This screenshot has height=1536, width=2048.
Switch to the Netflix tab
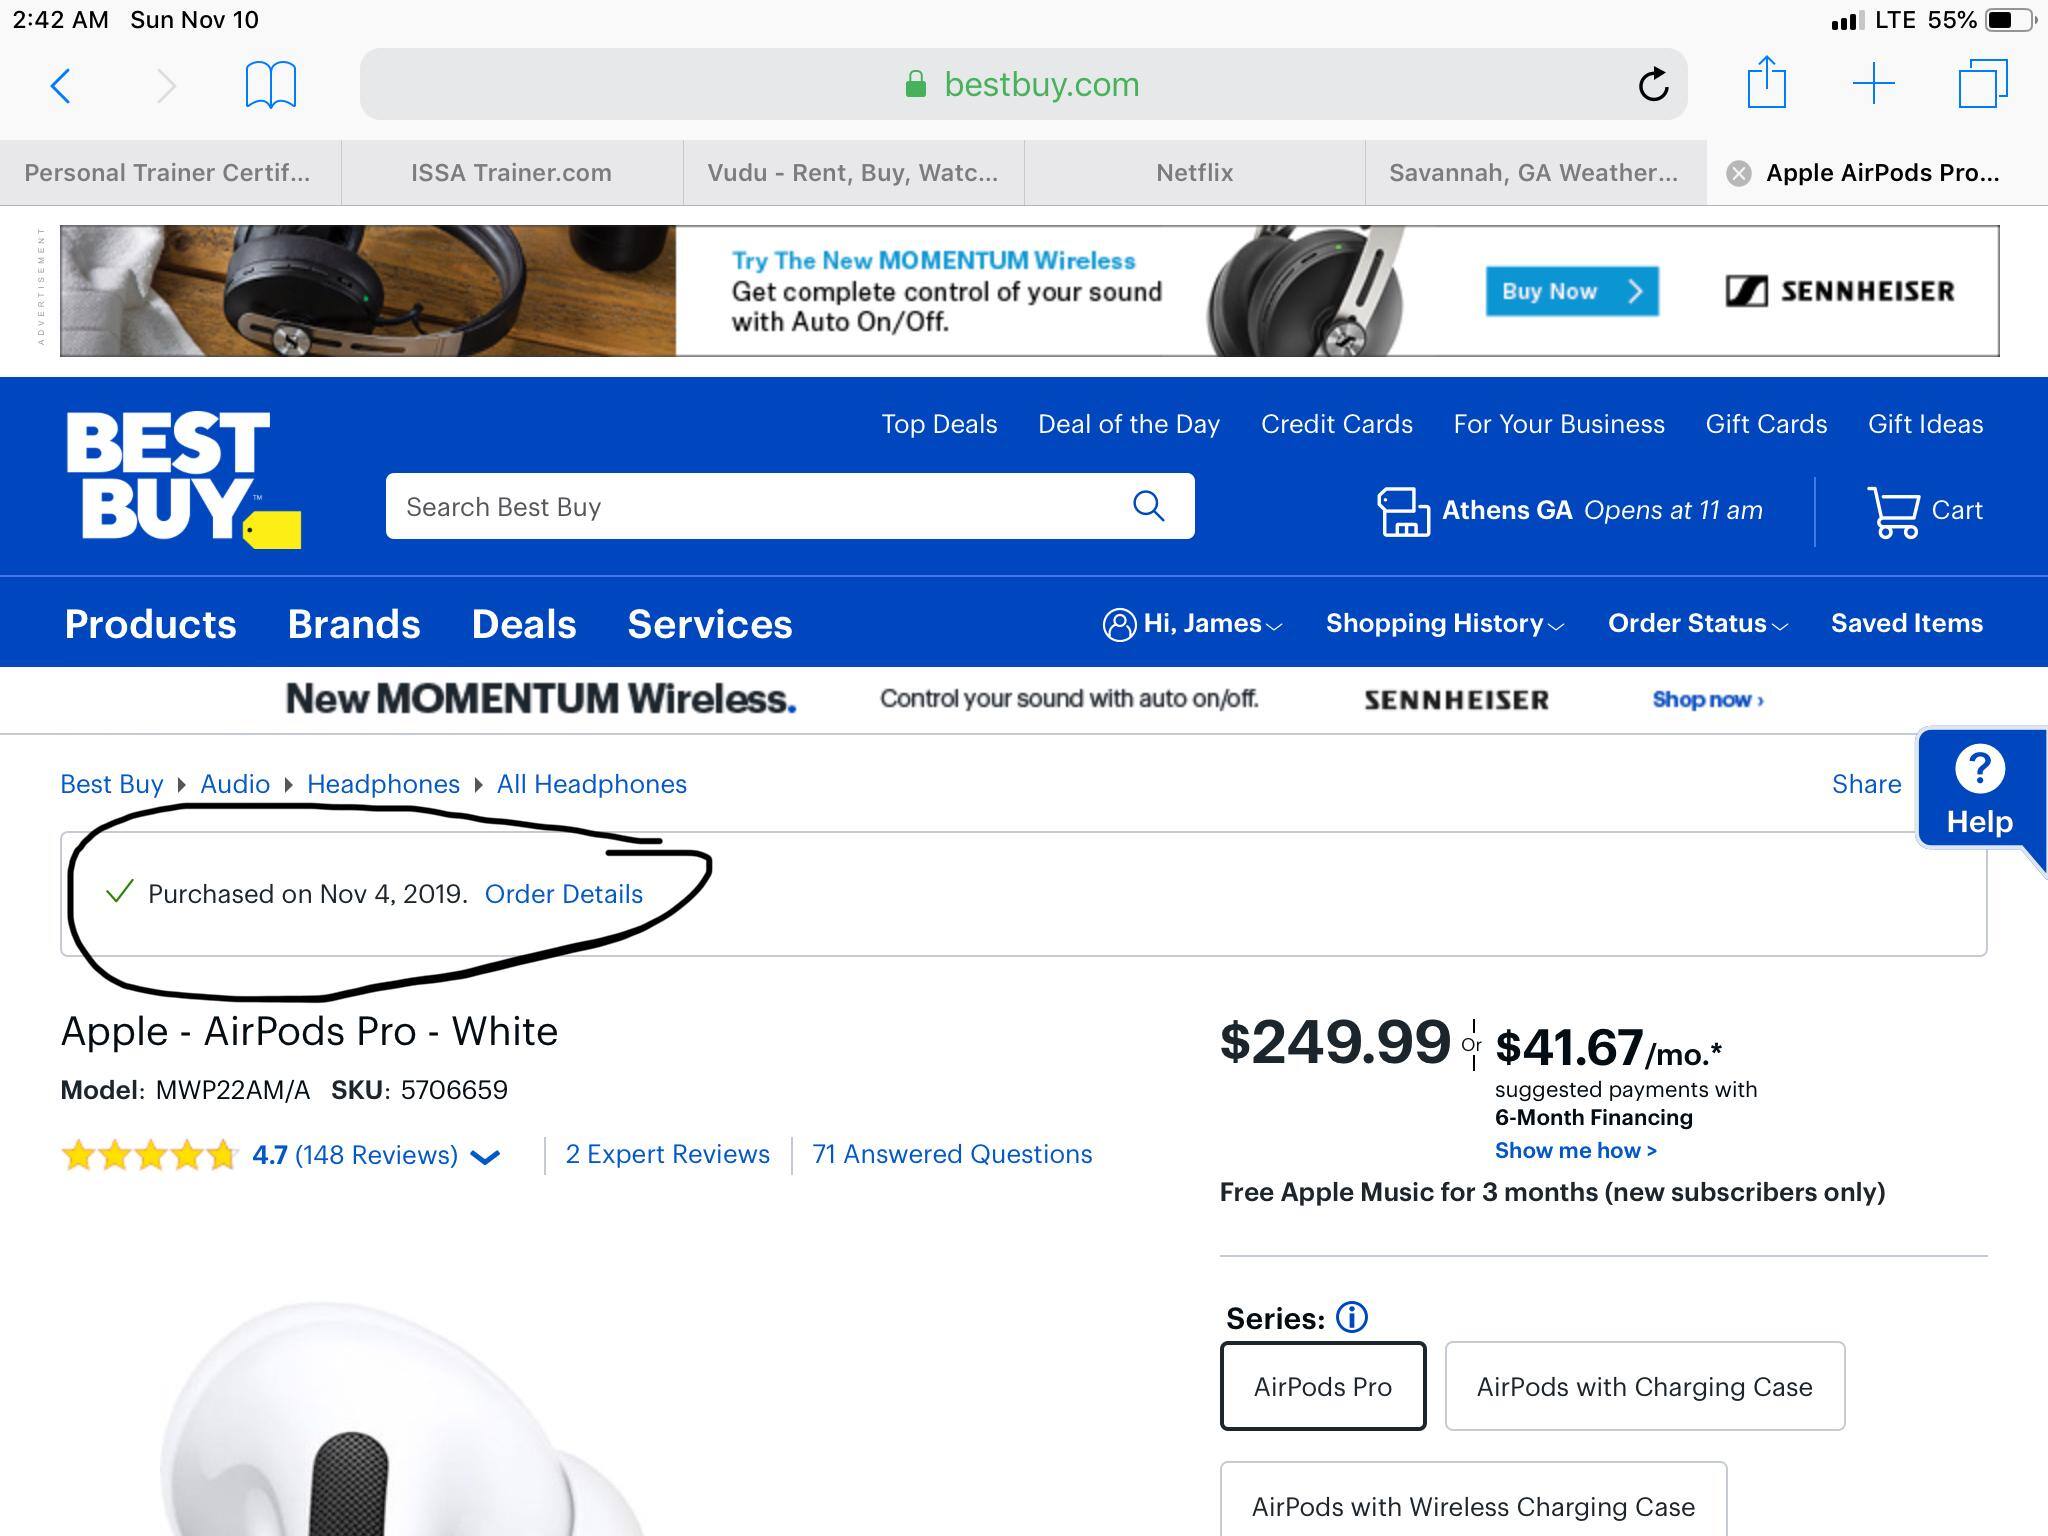click(x=1192, y=172)
